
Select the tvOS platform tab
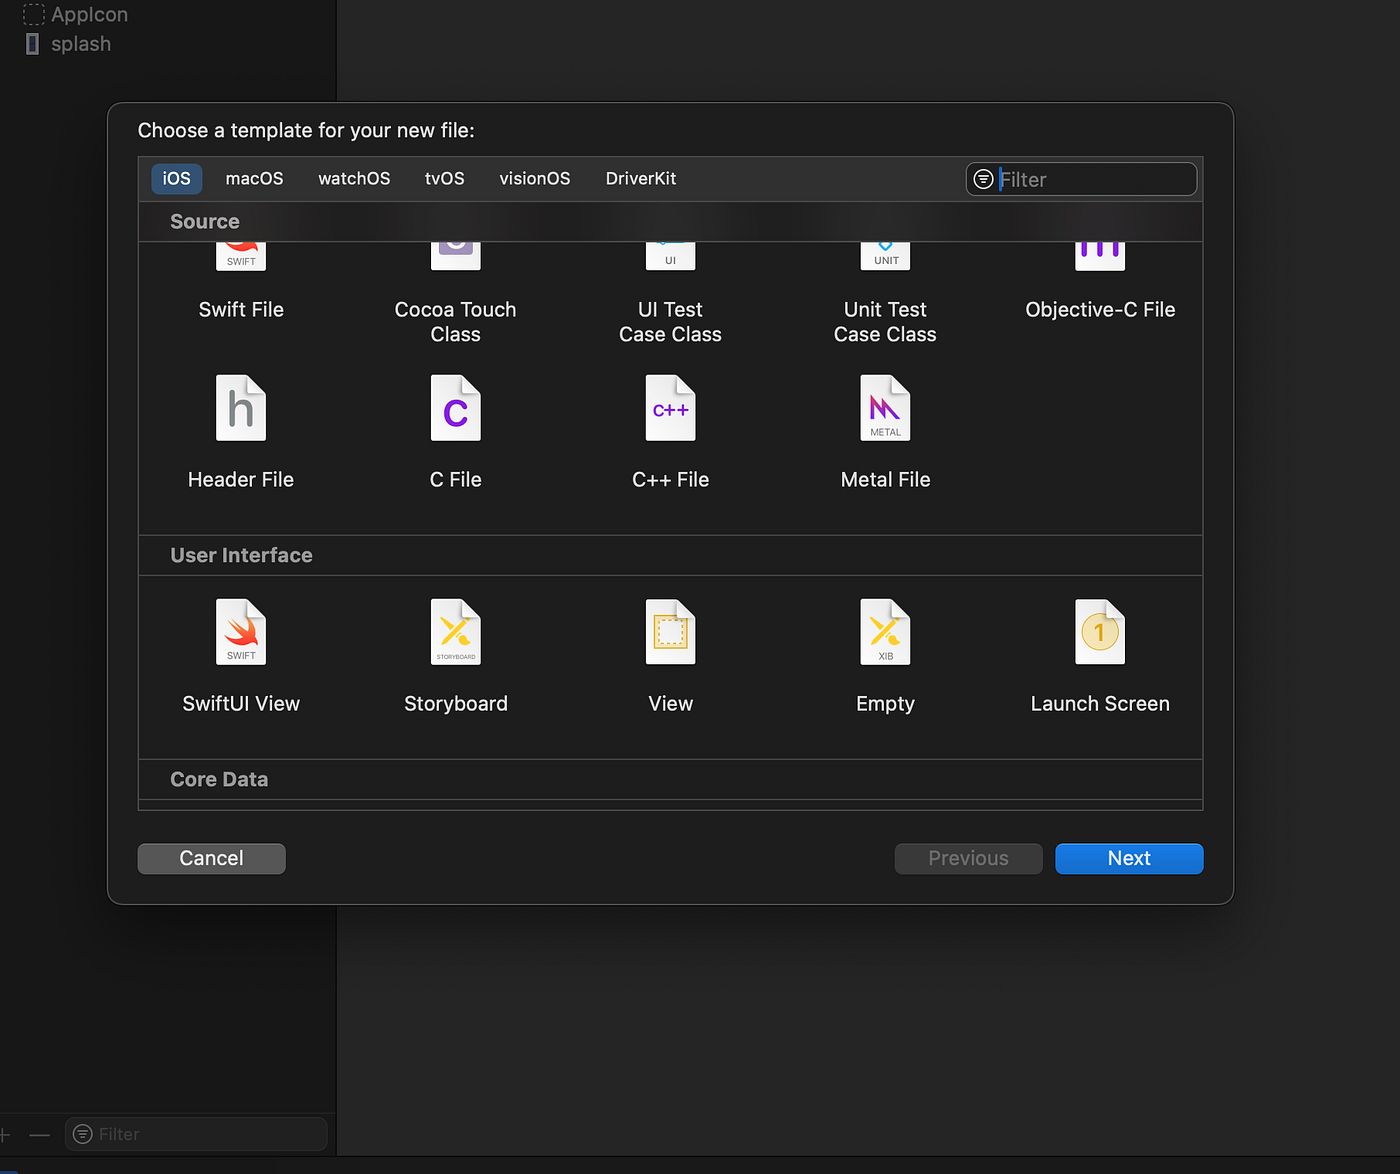click(x=445, y=179)
